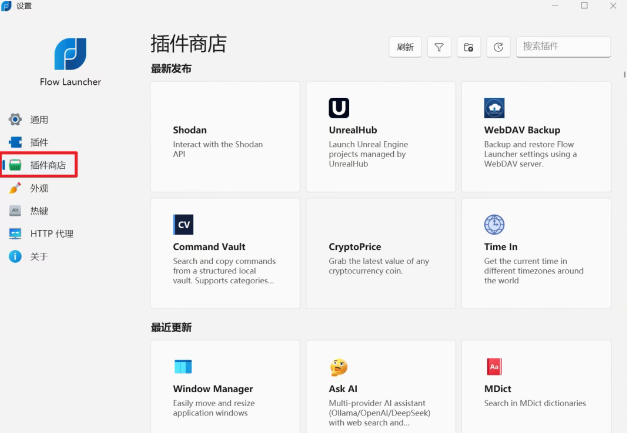Screen dimensions: 627x433
Task: Click the Flow Launcher logo in sidebar
Action: (x=70, y=54)
